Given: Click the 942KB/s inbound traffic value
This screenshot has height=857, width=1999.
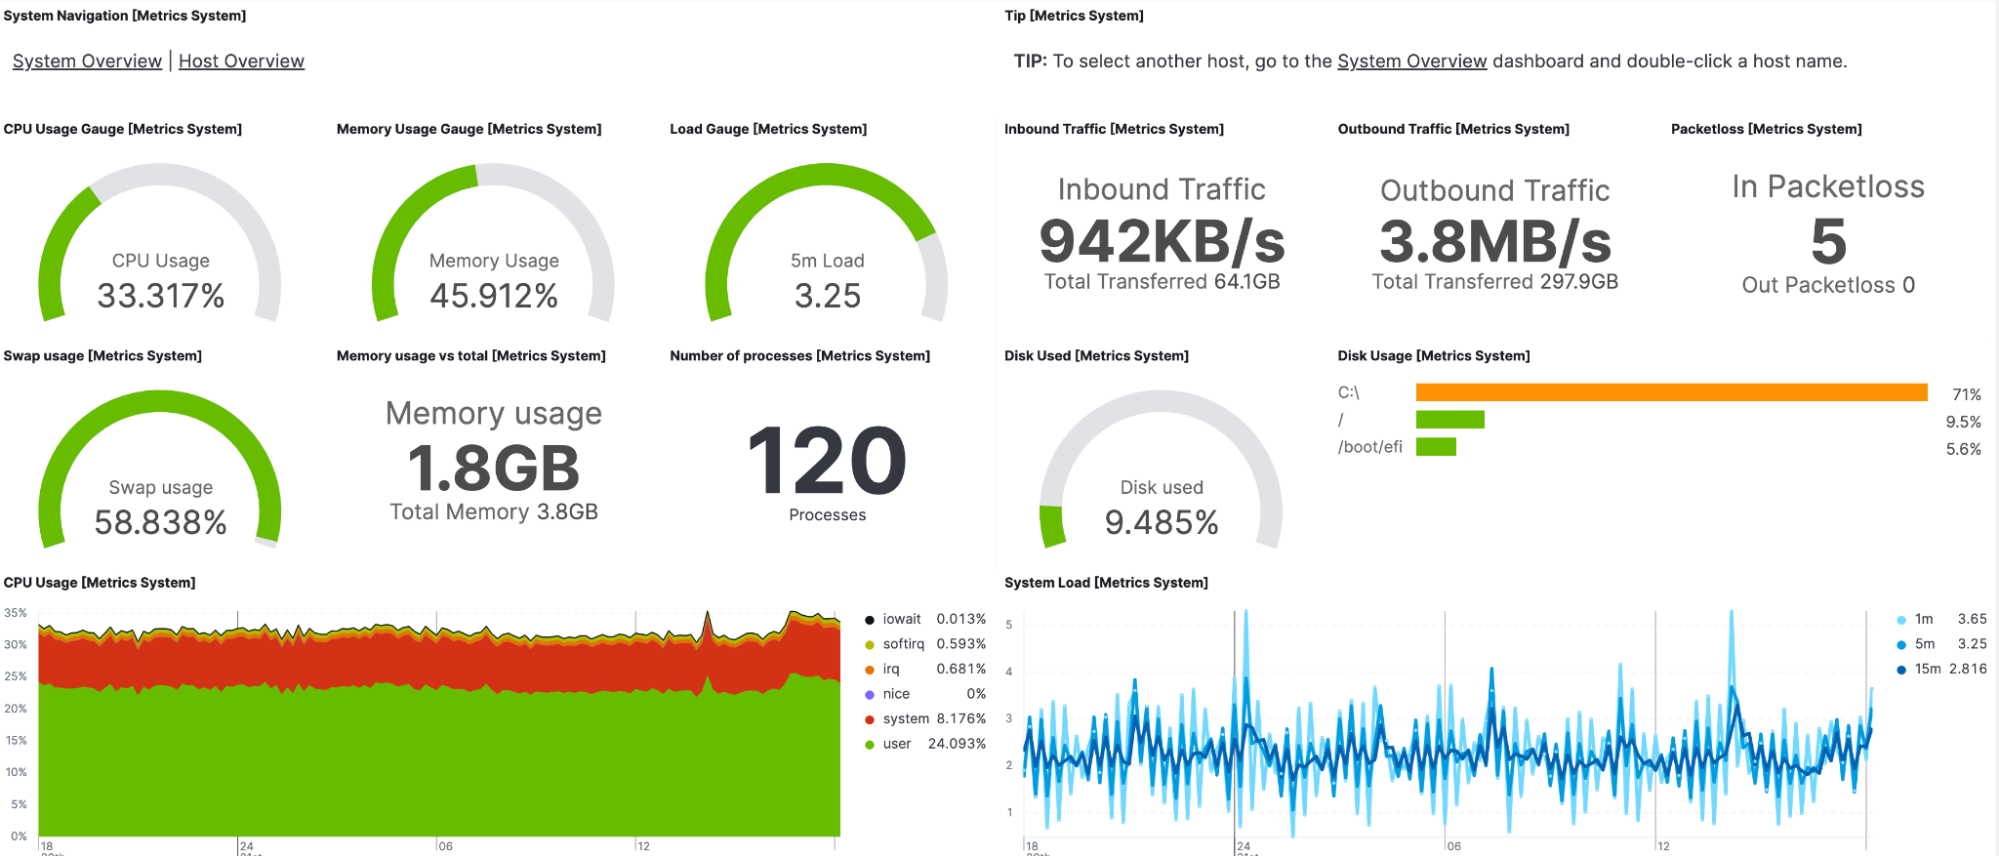Looking at the screenshot, I should 1161,242.
